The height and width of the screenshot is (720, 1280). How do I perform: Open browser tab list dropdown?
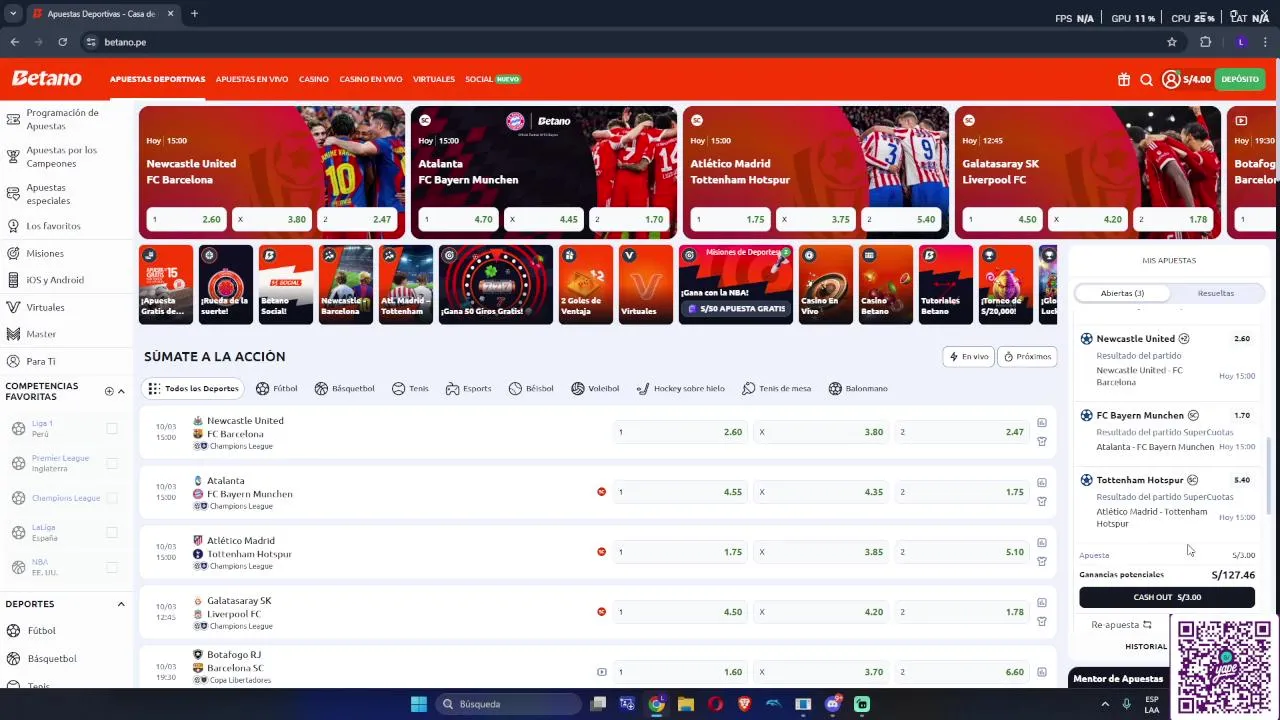point(13,14)
